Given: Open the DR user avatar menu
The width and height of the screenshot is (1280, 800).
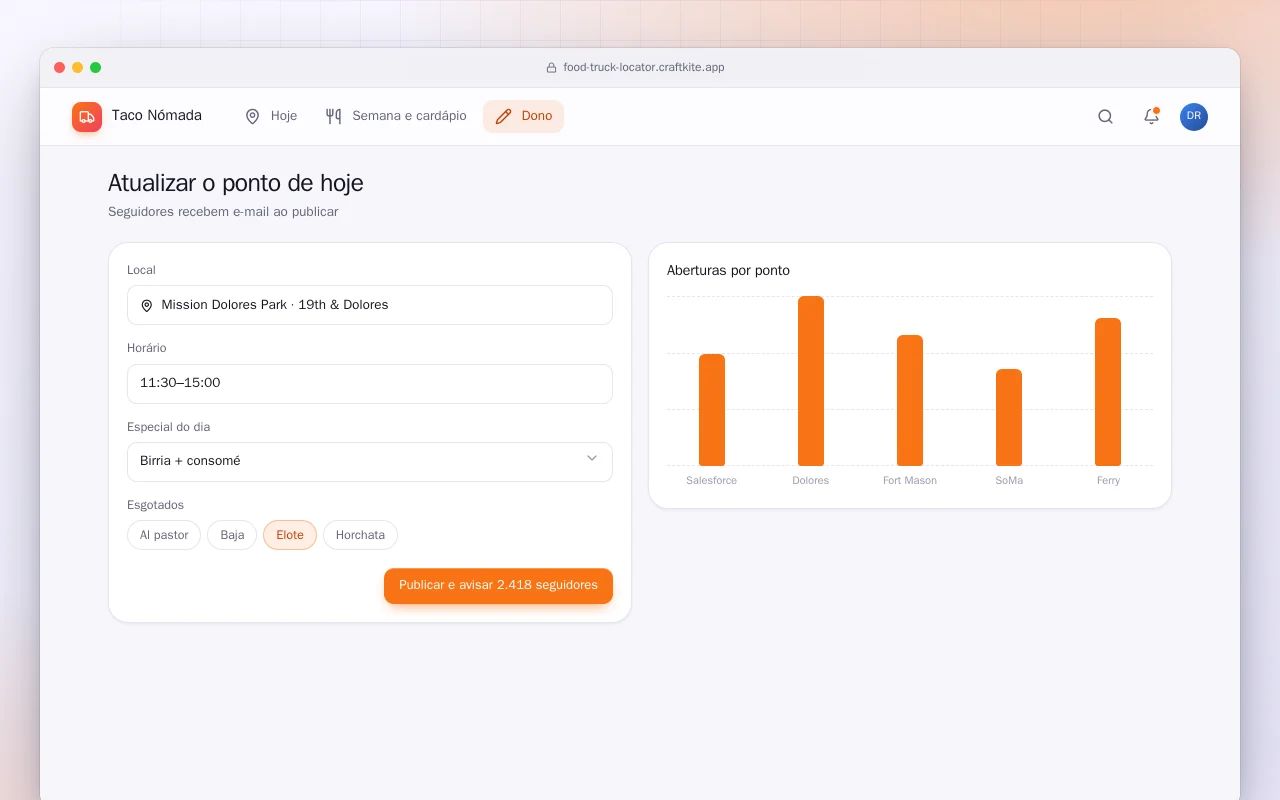Looking at the screenshot, I should pos(1194,117).
